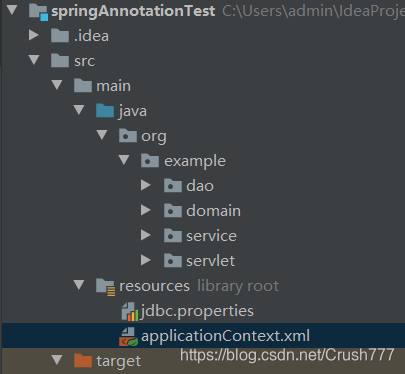405x374 pixels.
Task: Select the springAnnotationTest project name
Action: pyautogui.click(x=133, y=12)
